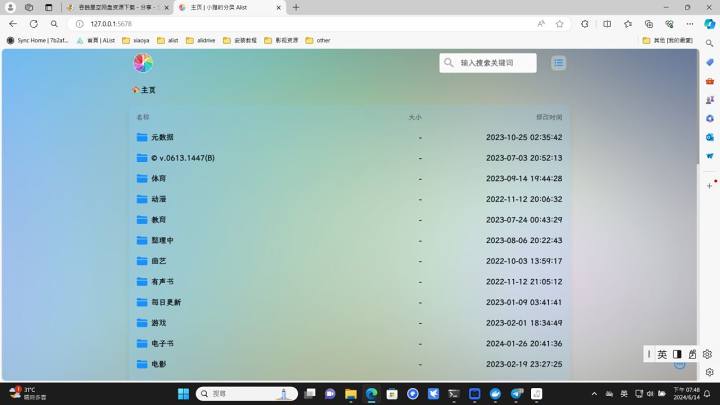720x405 pixels.
Task: Open a new browser tab
Action: [296, 7]
